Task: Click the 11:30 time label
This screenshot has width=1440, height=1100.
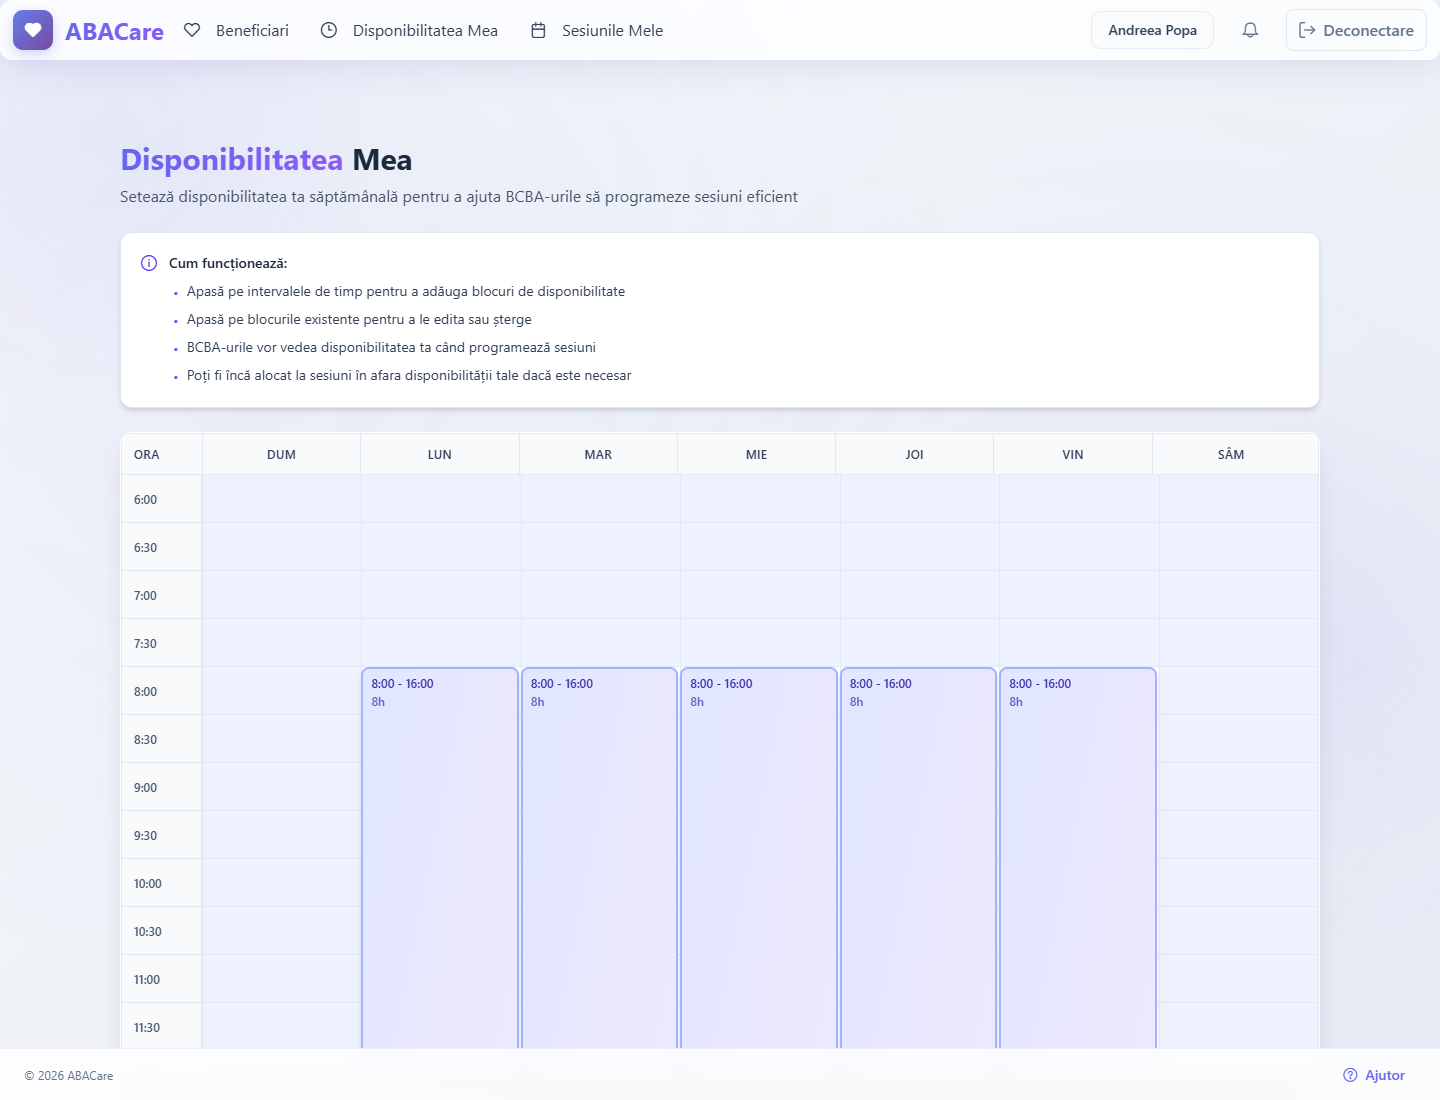Action: point(147,1027)
